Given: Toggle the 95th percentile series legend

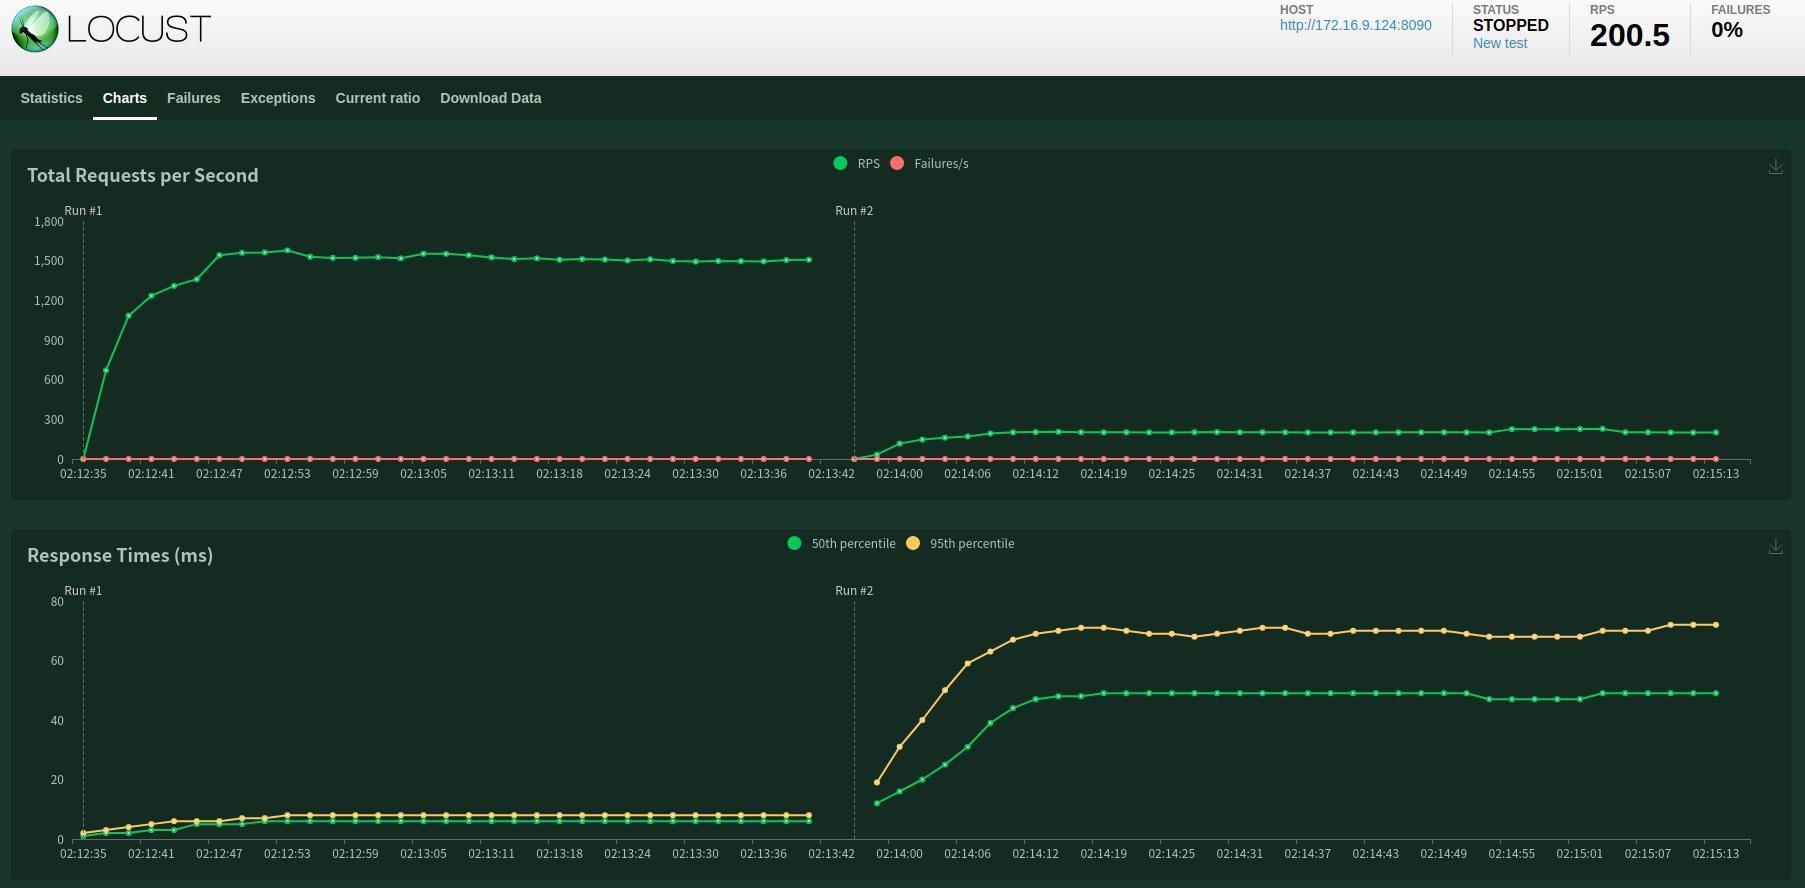Looking at the screenshot, I should point(960,543).
